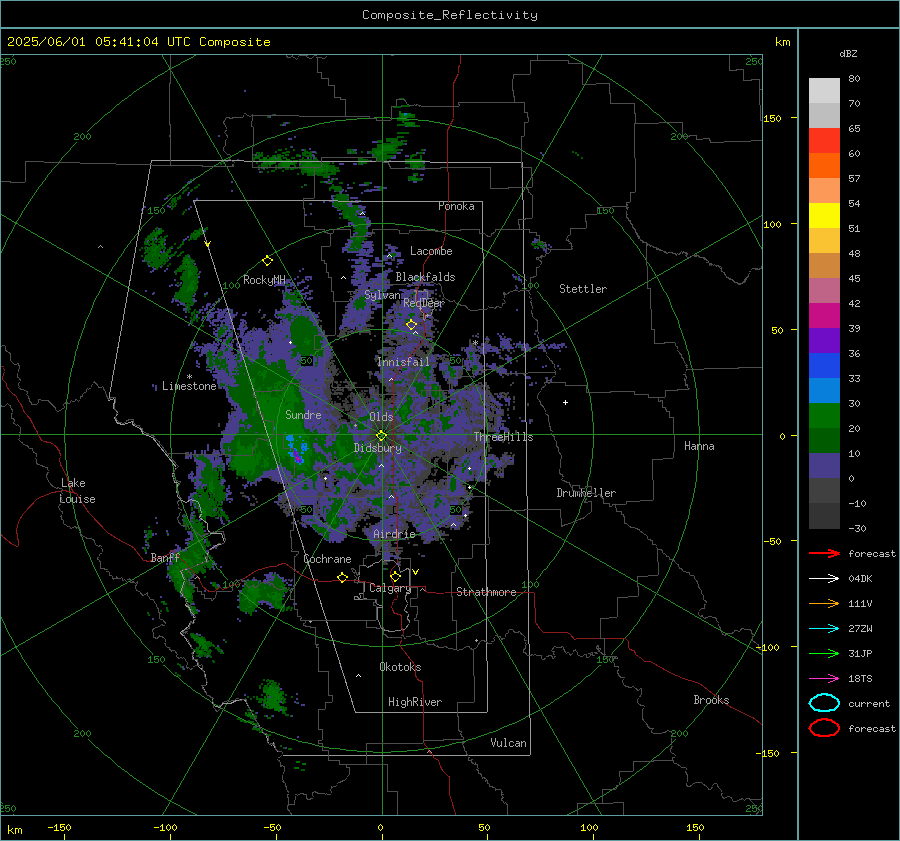This screenshot has width=900, height=841.
Task: Click the Banff city label
Action: coord(165,558)
